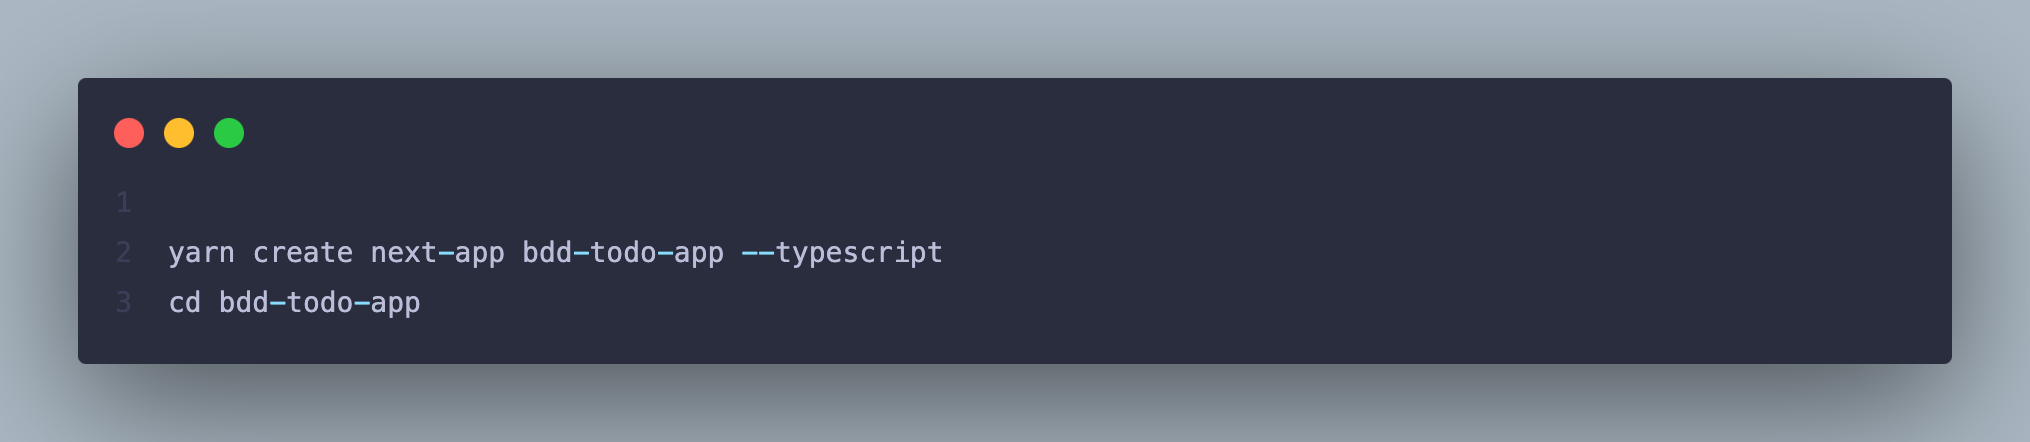Place cursor on empty first code line
The width and height of the screenshot is (2030, 442).
[x=400, y=203]
